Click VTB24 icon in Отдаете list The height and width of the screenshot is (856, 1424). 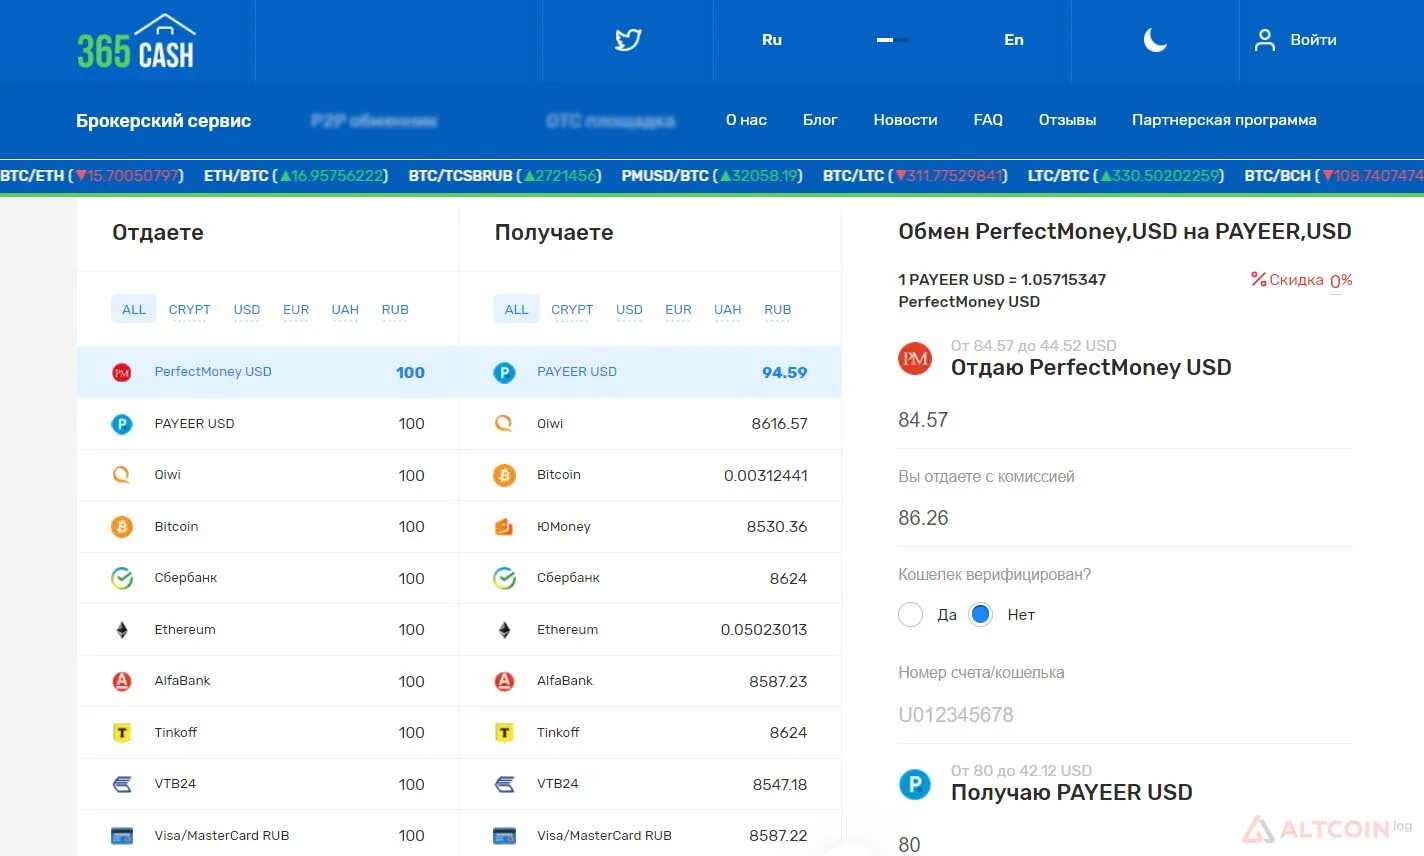(122, 784)
